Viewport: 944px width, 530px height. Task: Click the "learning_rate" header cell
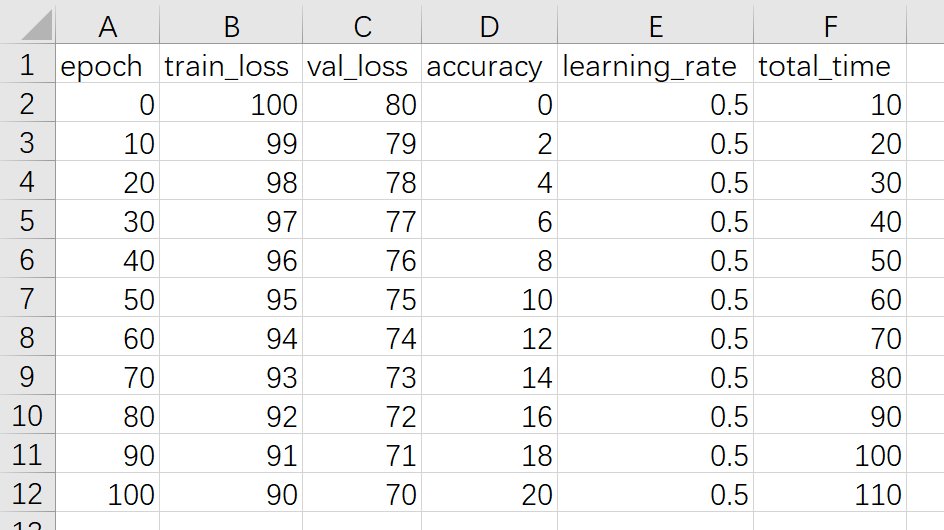655,66
